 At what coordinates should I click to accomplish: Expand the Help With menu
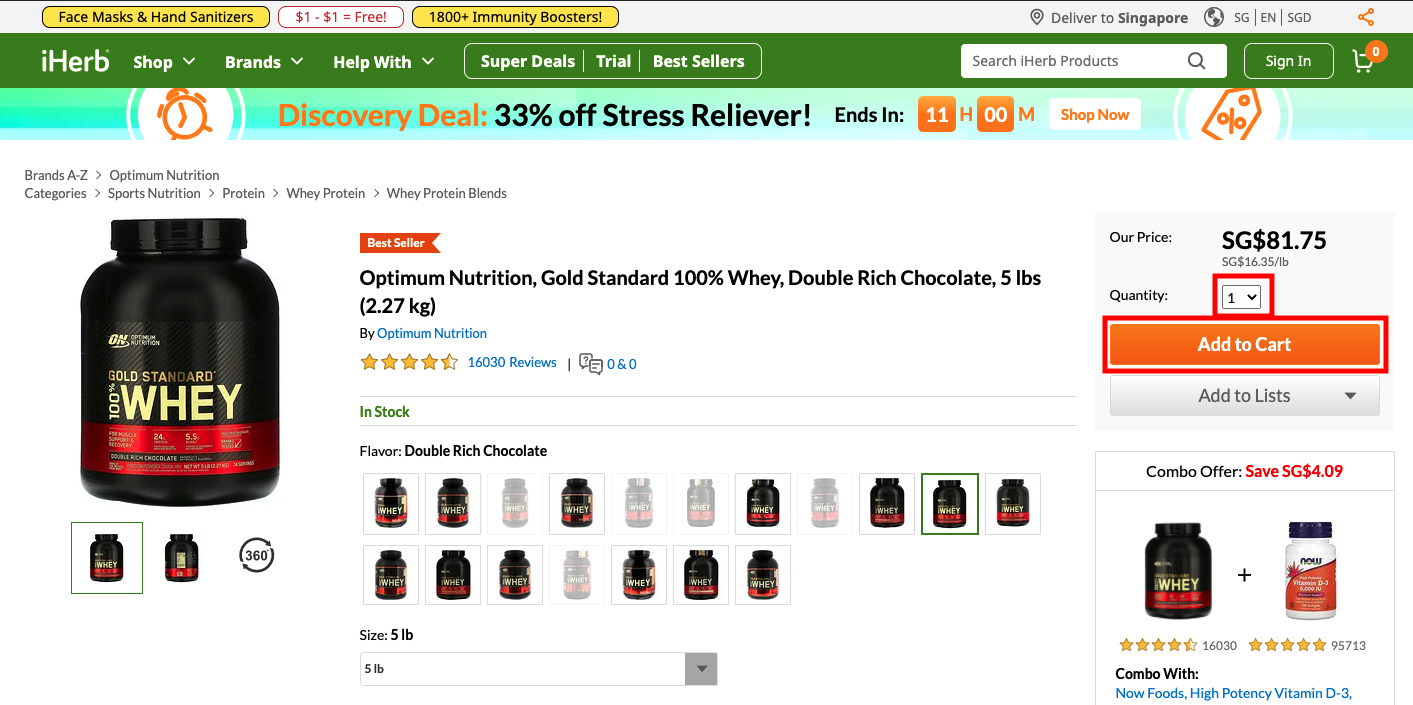(x=384, y=62)
